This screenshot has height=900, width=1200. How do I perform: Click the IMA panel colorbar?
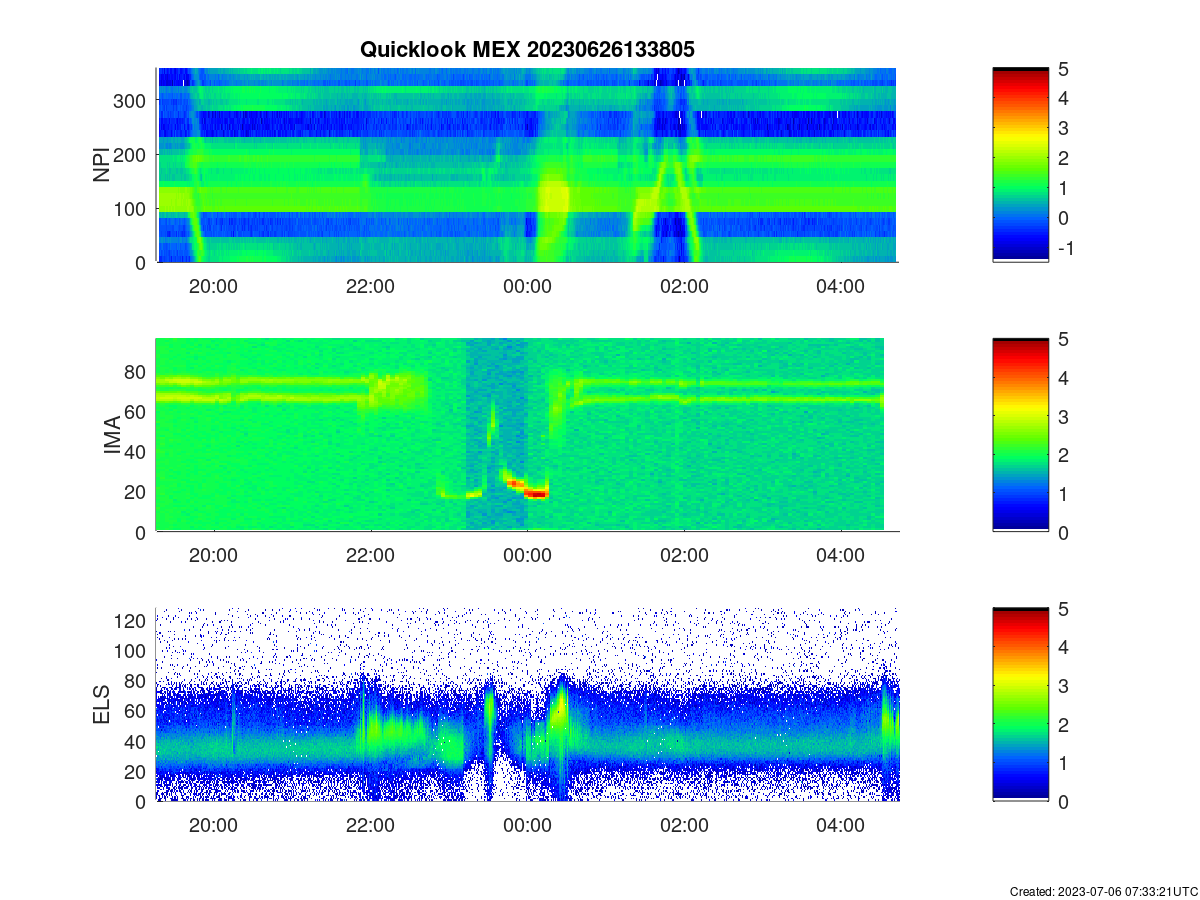[x=1020, y=435]
